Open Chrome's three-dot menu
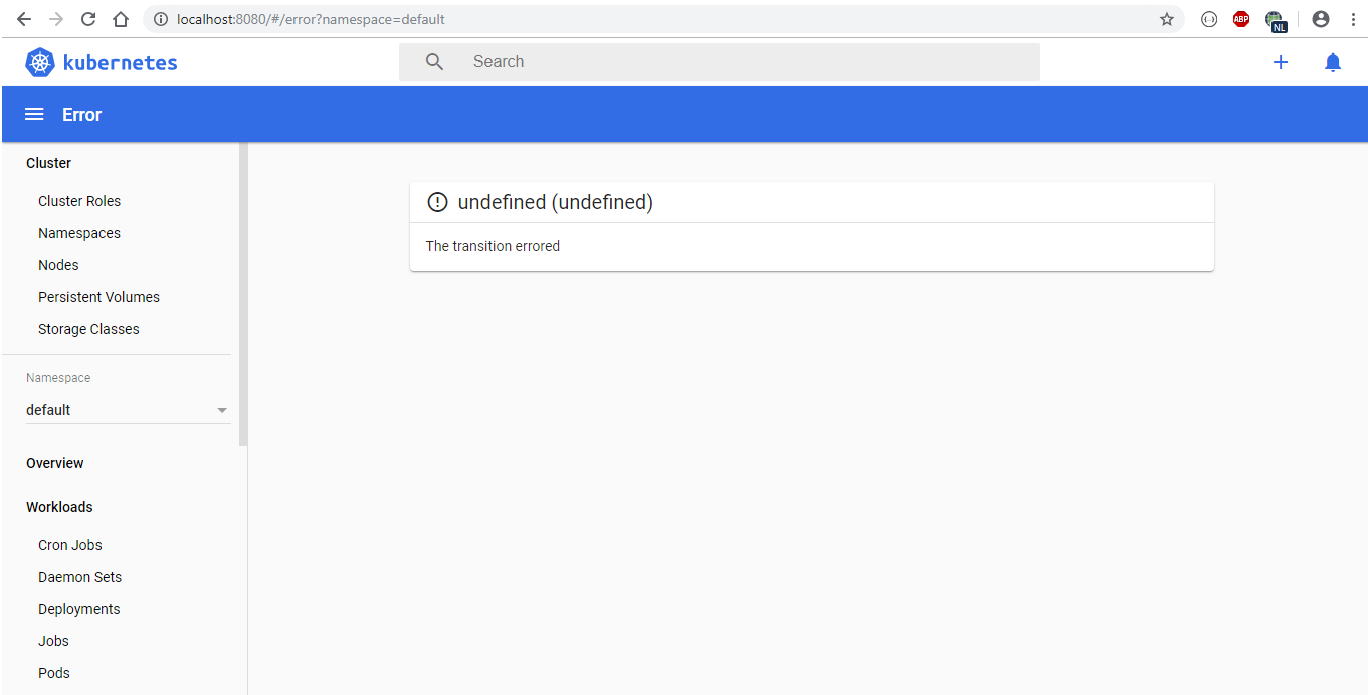The height and width of the screenshot is (695, 1368). pyautogui.click(x=1353, y=18)
